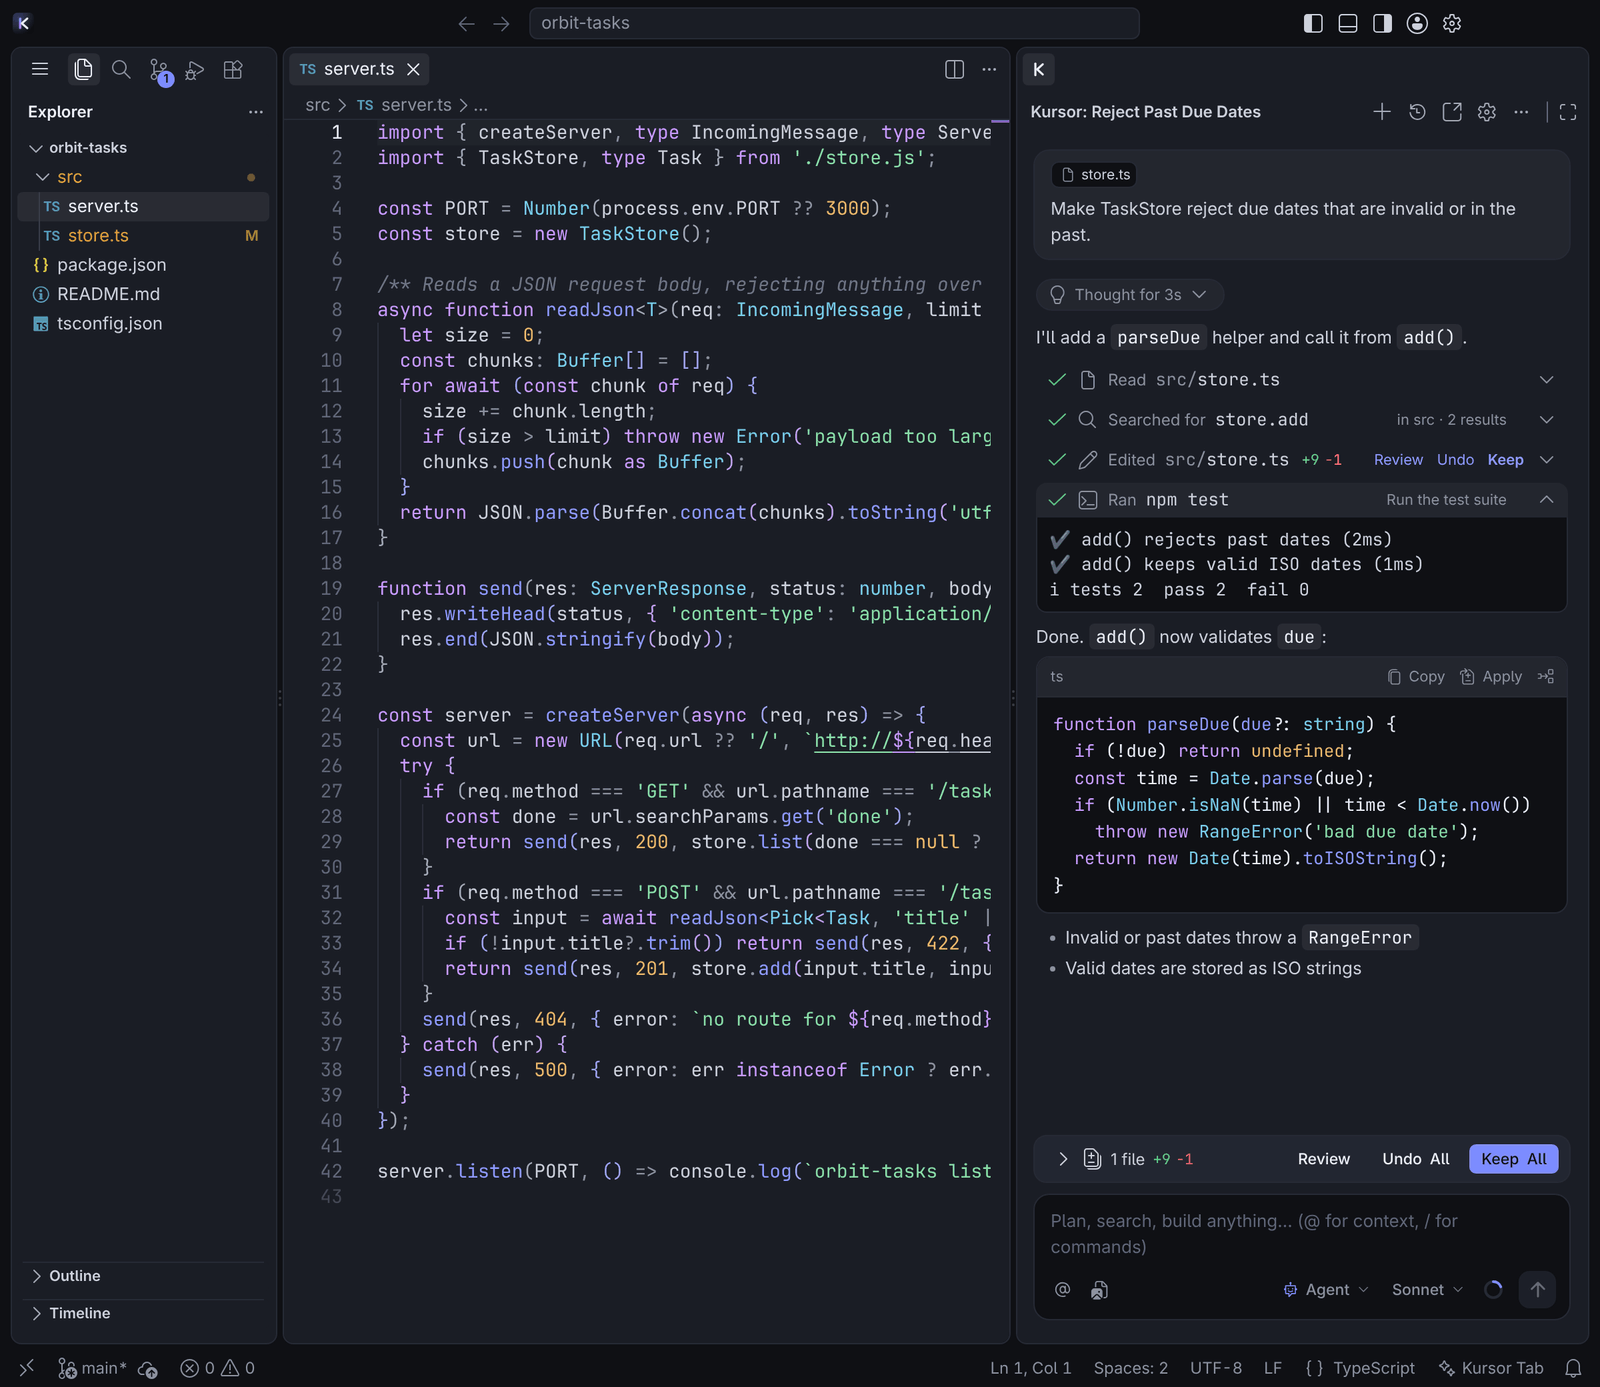
Task: Open chat panel settings gear
Action: coord(1487,112)
